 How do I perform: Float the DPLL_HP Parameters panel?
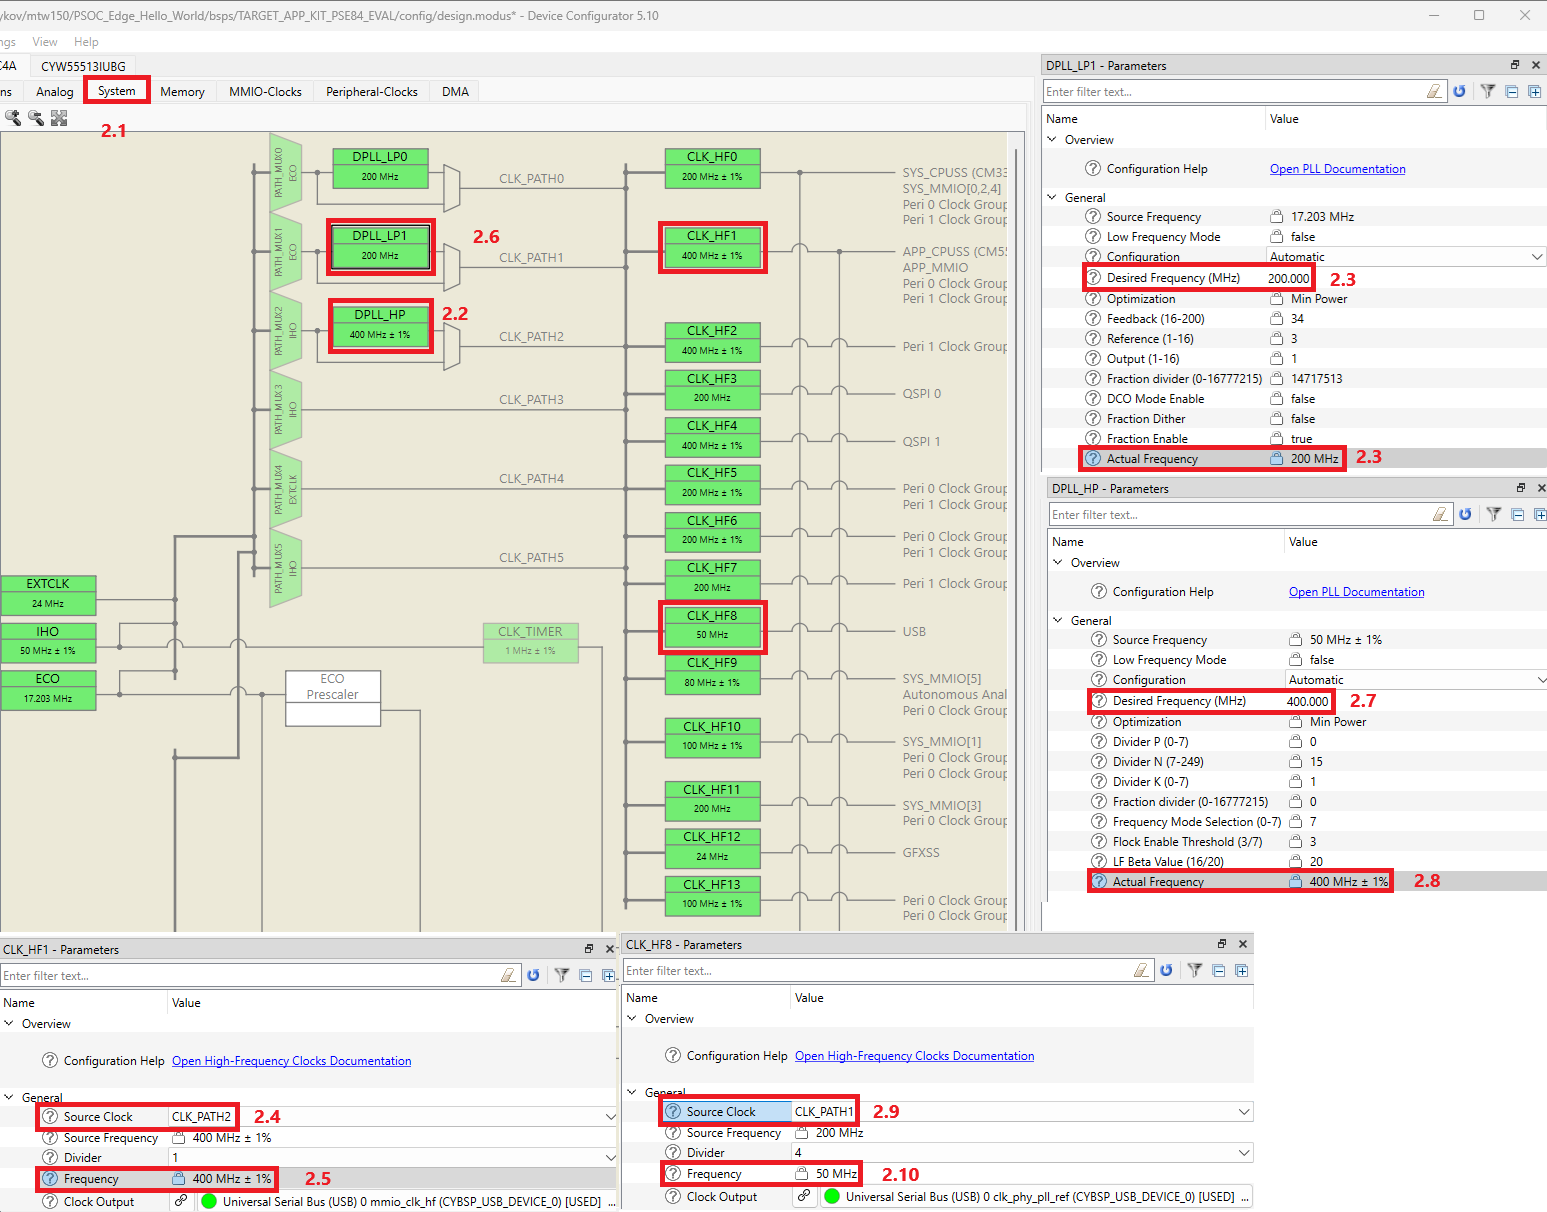[x=1520, y=488]
